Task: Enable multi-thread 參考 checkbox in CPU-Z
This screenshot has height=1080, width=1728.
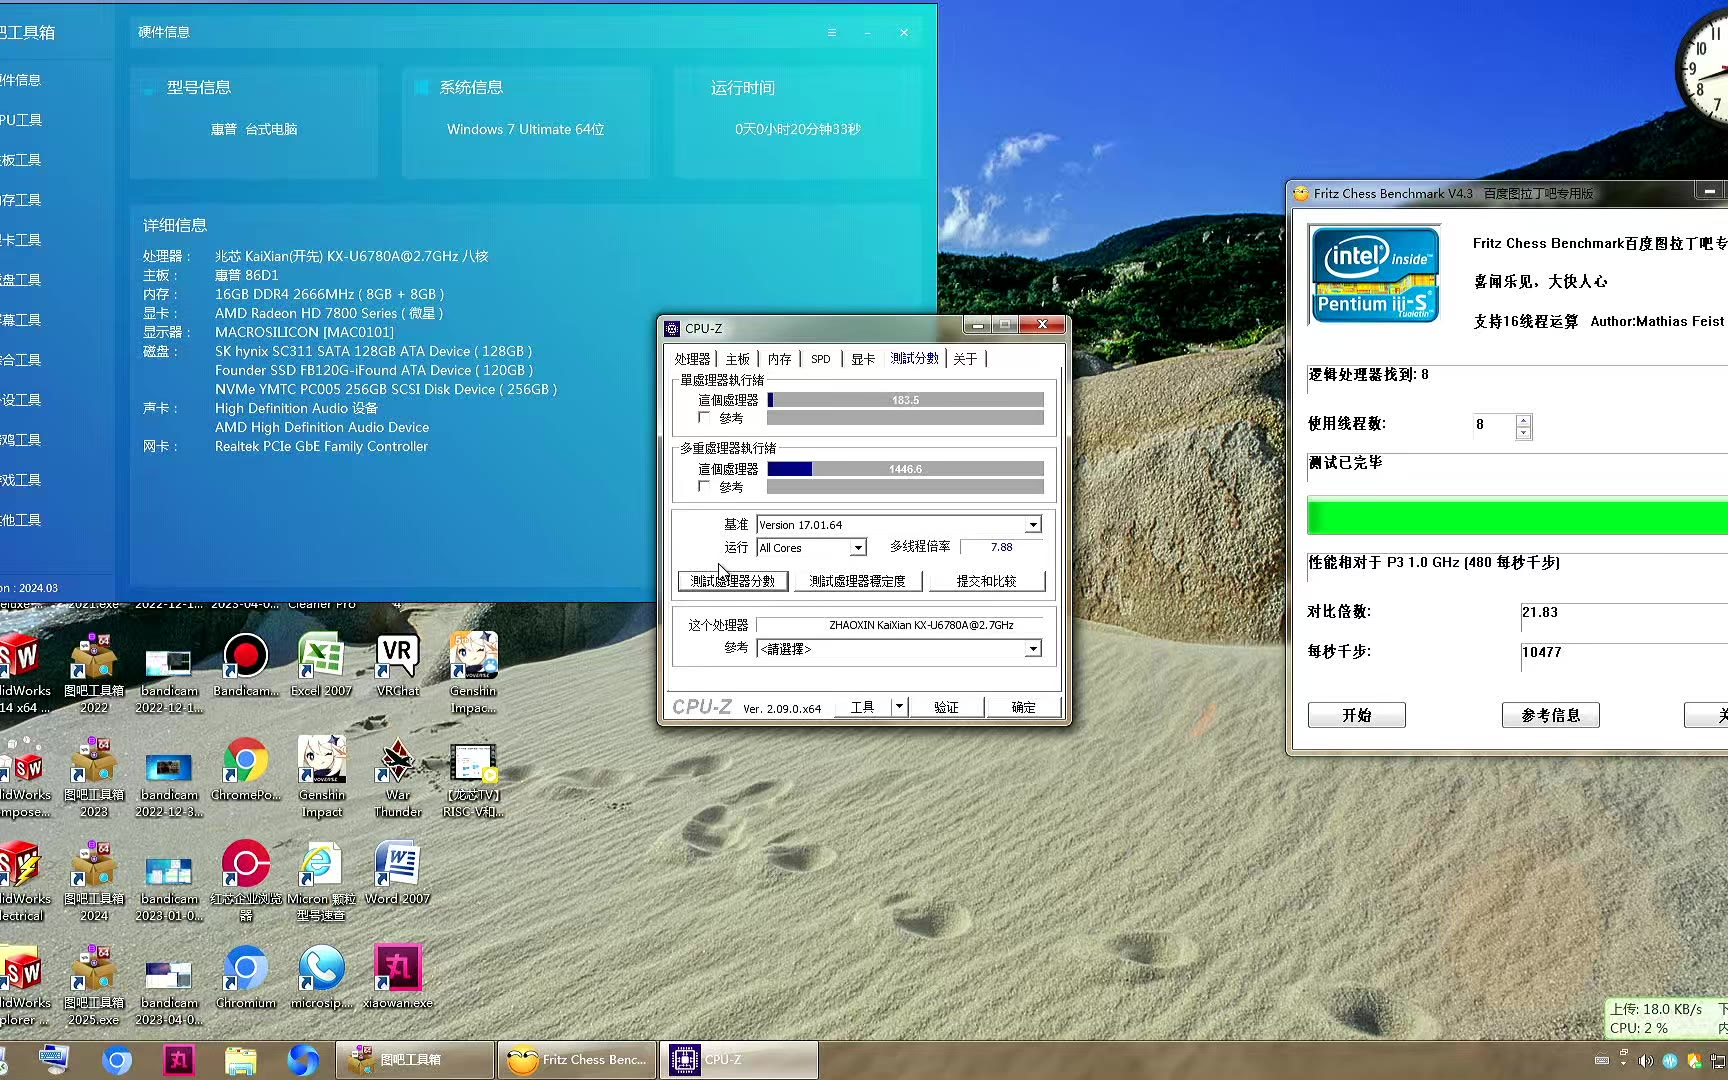Action: pos(704,487)
